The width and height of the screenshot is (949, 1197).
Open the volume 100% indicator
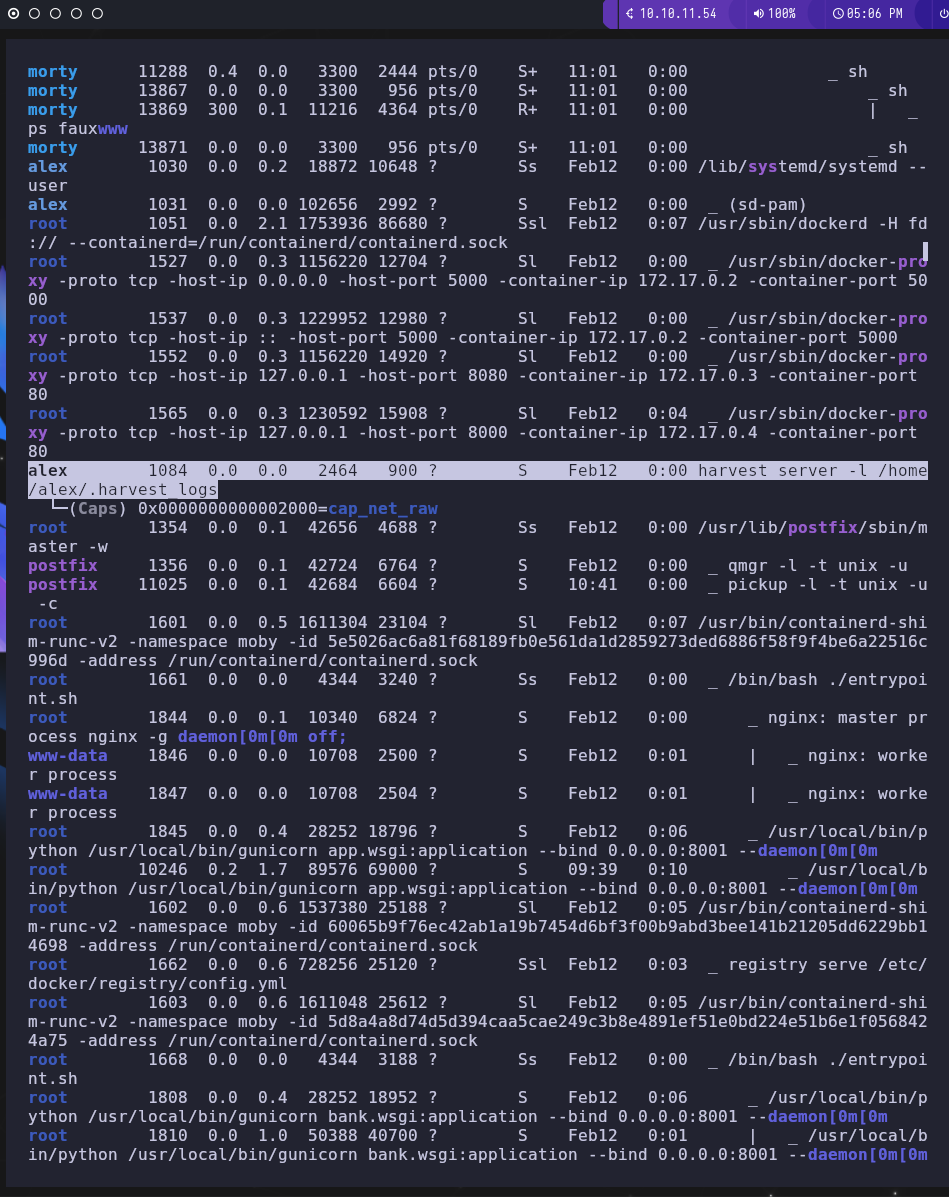[x=774, y=14]
